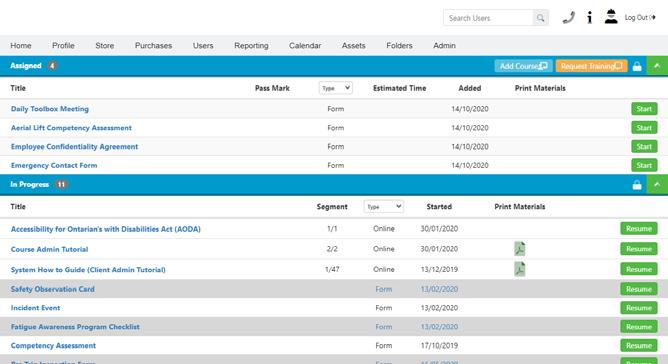668x364 pixels.
Task: Click the In Progress count badge 11
Action: [x=61, y=184]
